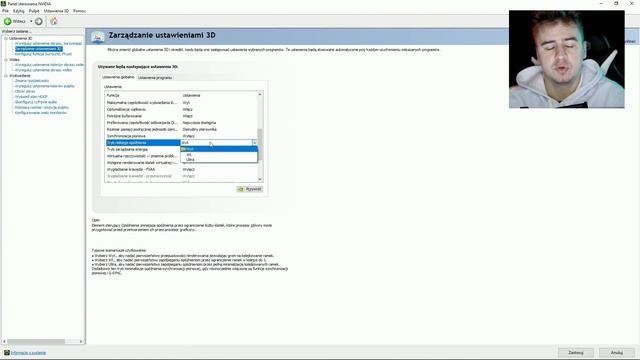
Task: Click the NVIDIA icon in the title bar
Action: pos(3,4)
